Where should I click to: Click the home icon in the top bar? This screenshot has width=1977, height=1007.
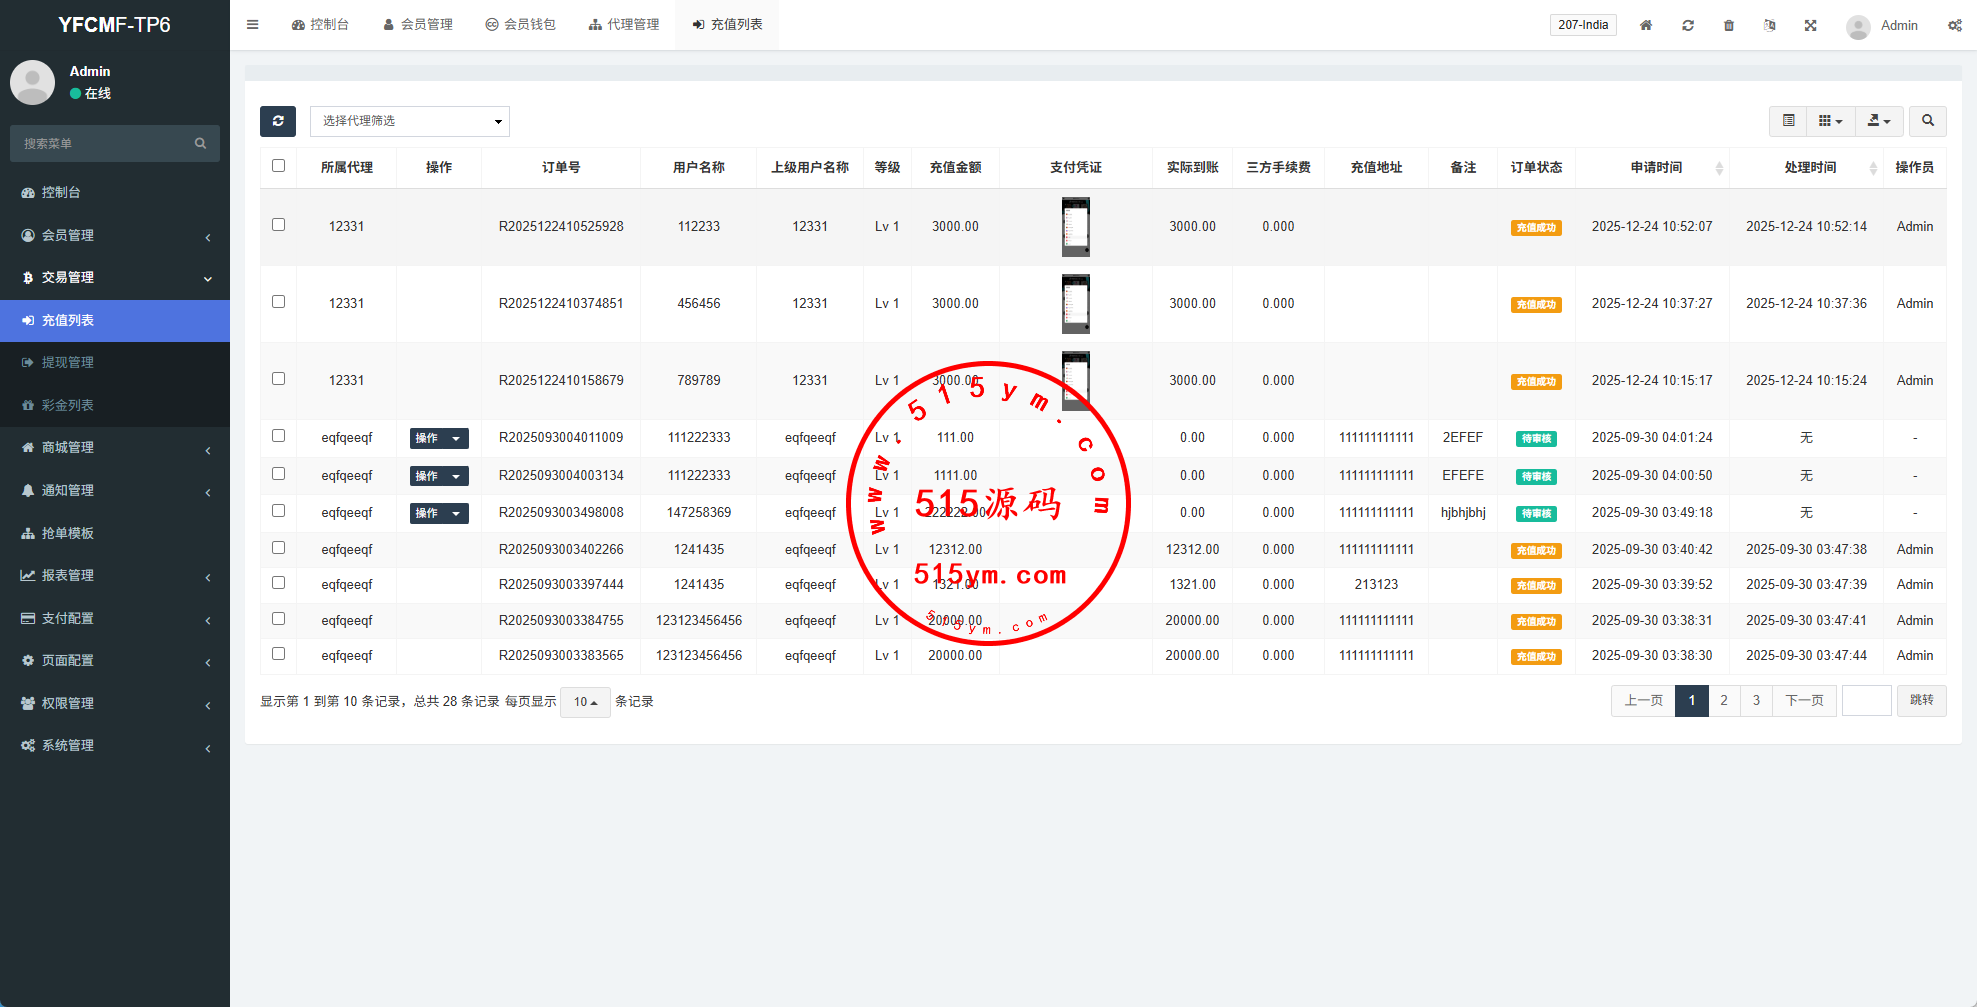tap(1645, 25)
